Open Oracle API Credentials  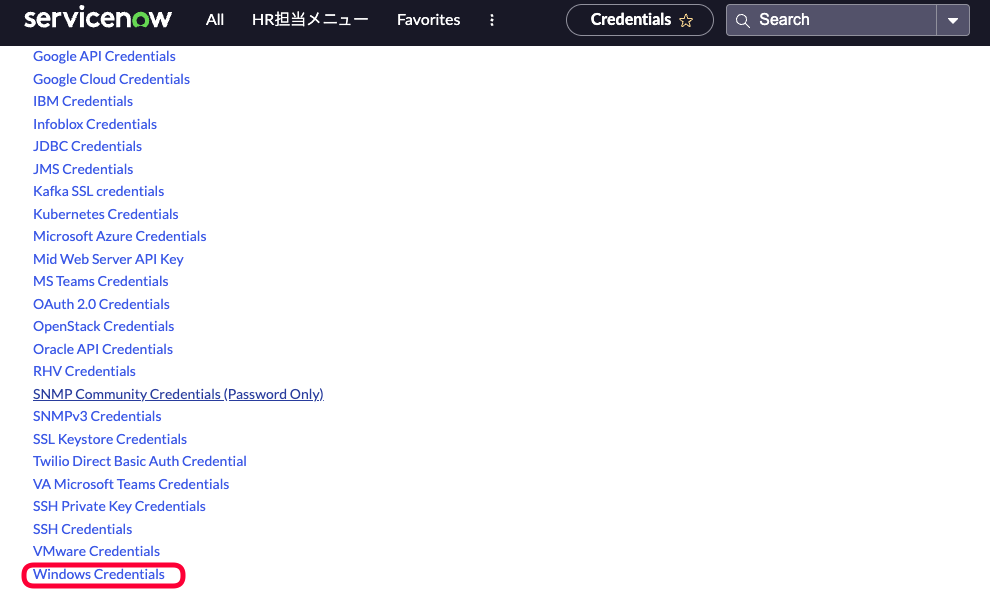click(x=103, y=348)
